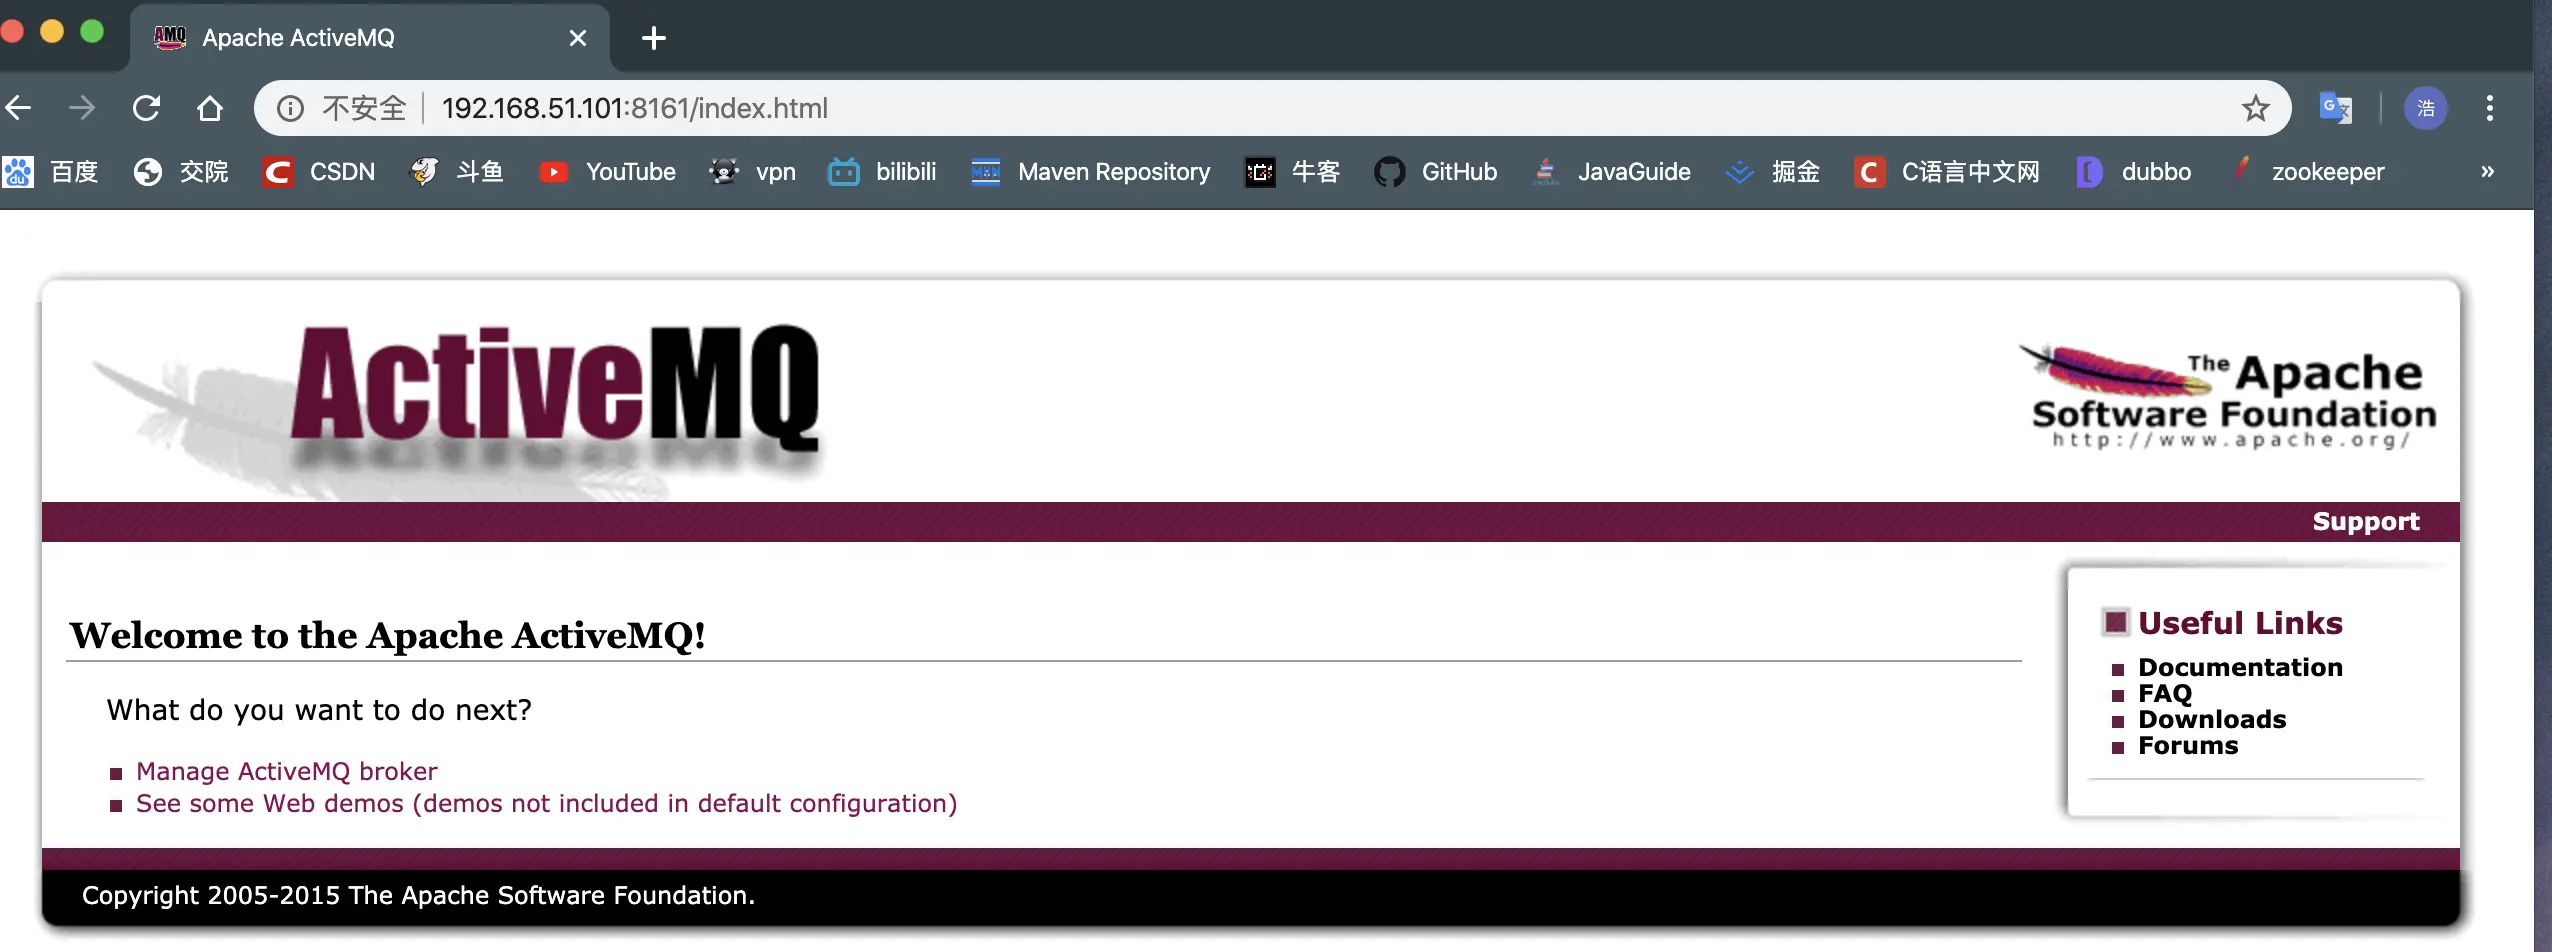
Task: Open a new browser tab
Action: click(x=654, y=38)
